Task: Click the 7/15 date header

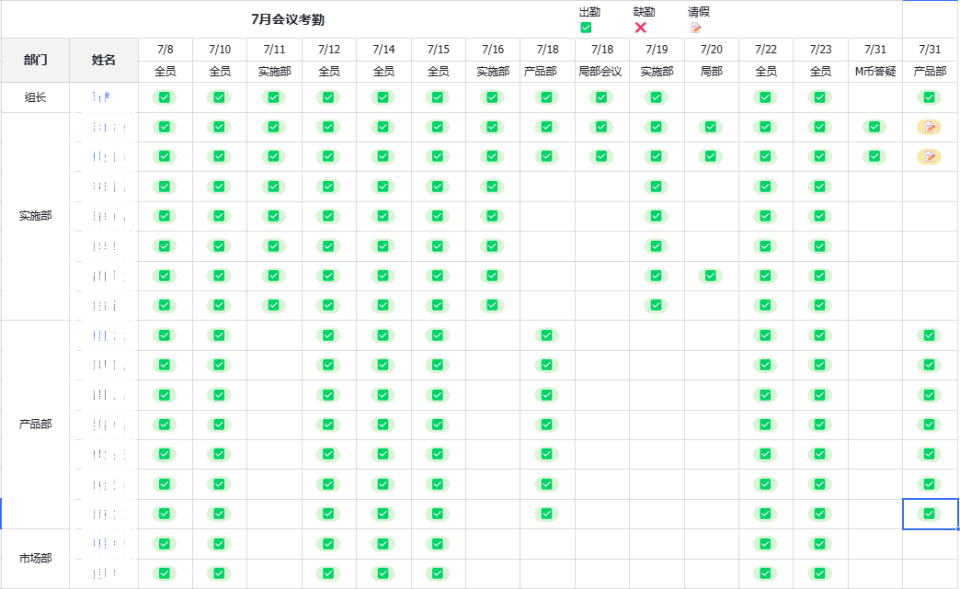Action: tap(438, 50)
